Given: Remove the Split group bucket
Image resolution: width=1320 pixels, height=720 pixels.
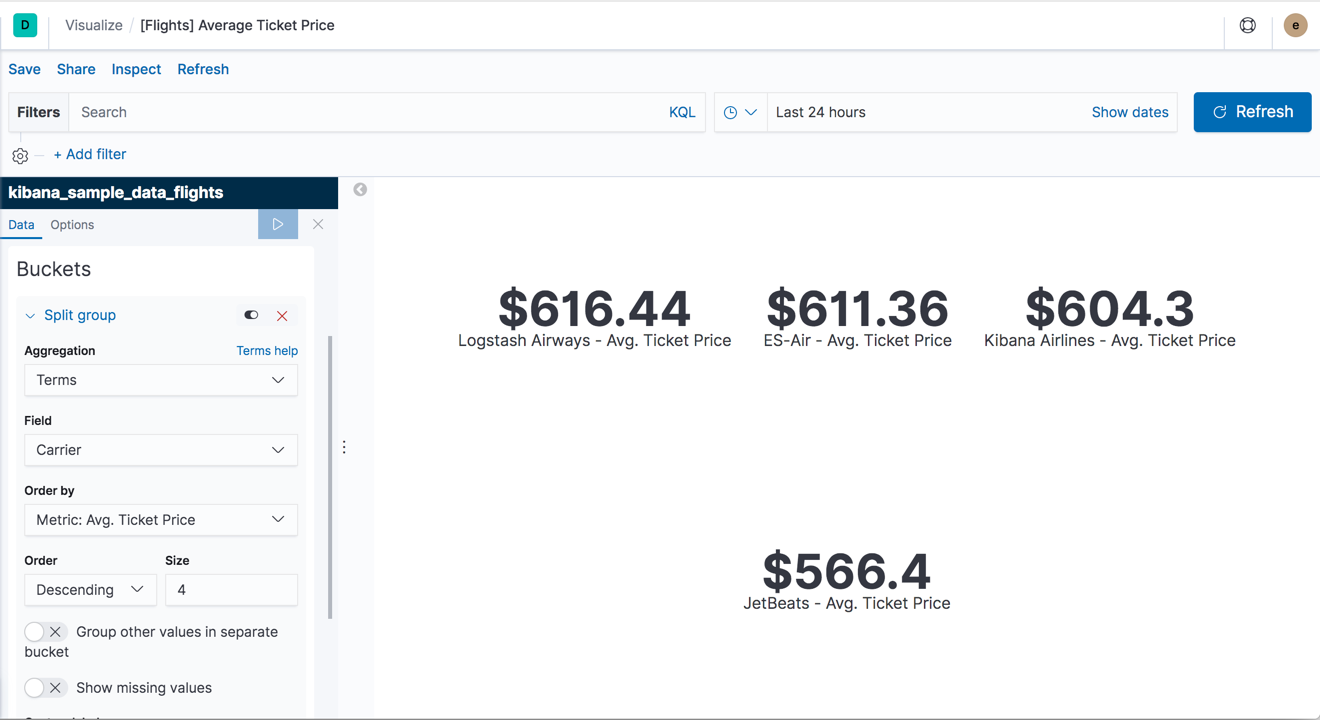Looking at the screenshot, I should pyautogui.click(x=282, y=316).
